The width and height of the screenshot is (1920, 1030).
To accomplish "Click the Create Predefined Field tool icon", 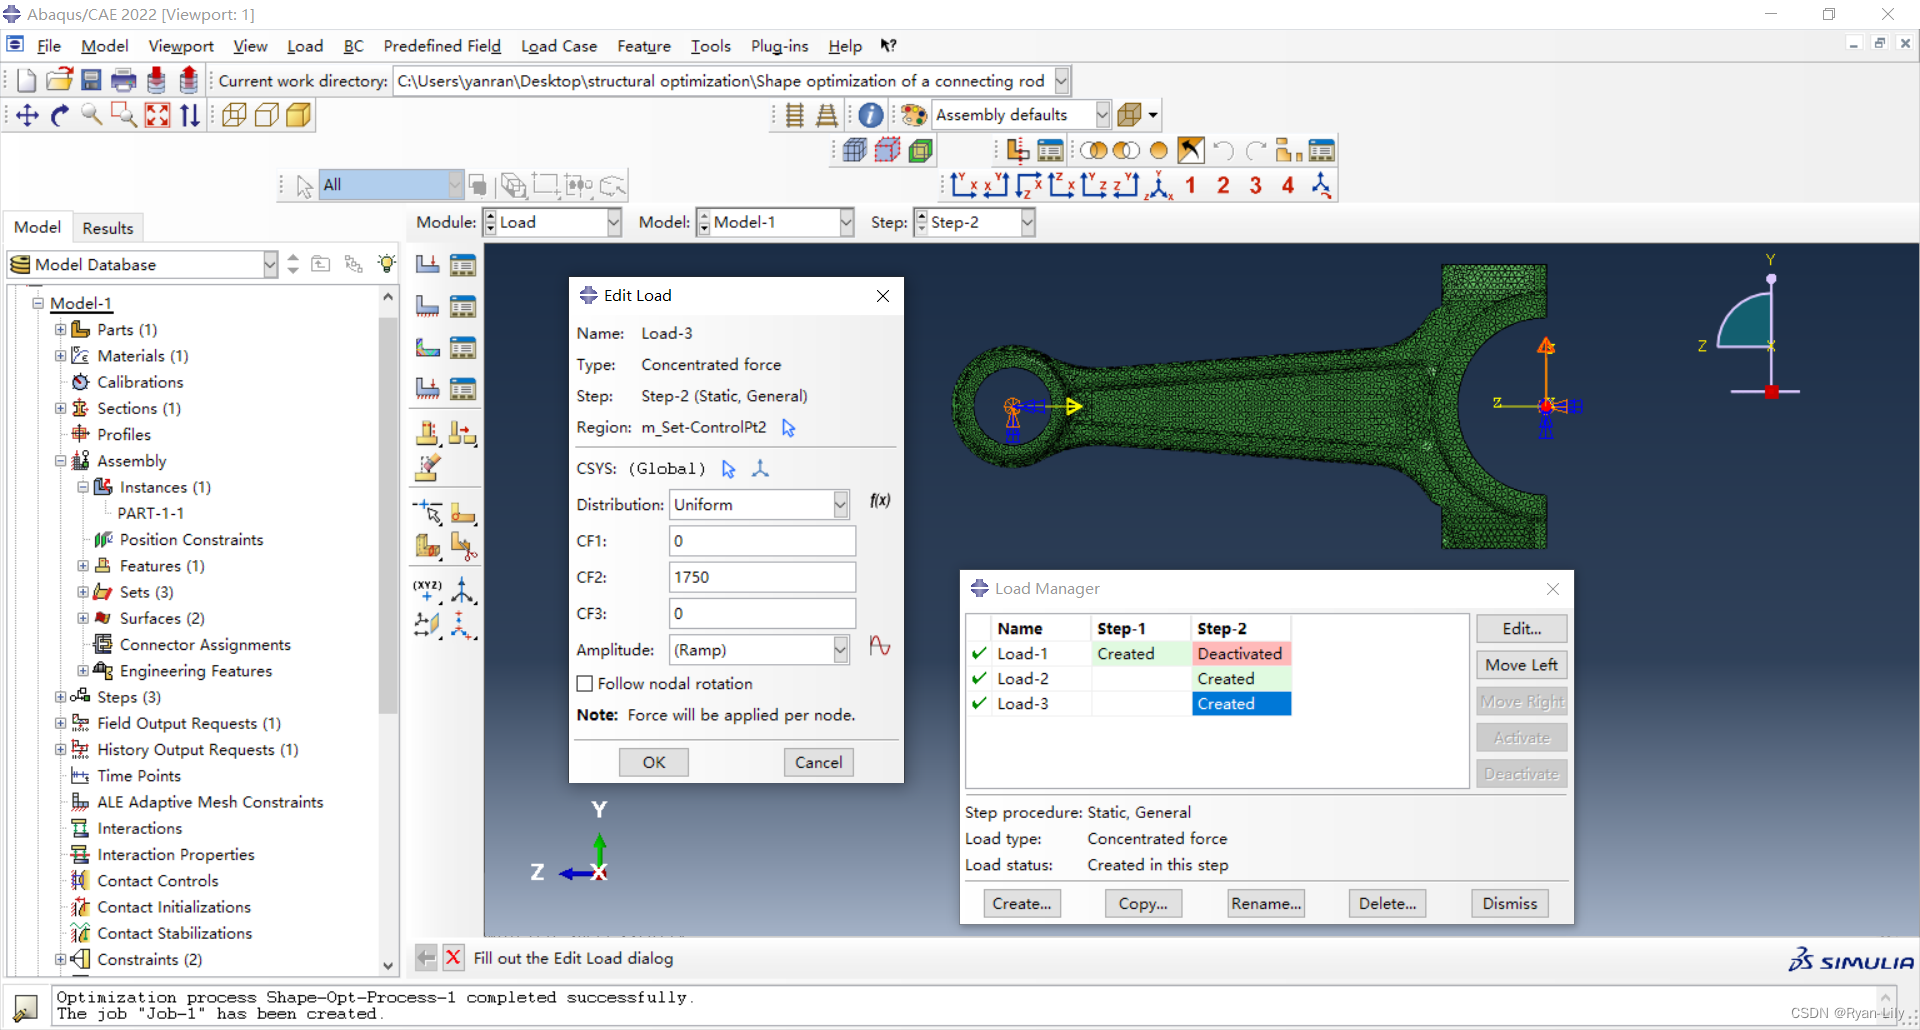I will [x=428, y=347].
